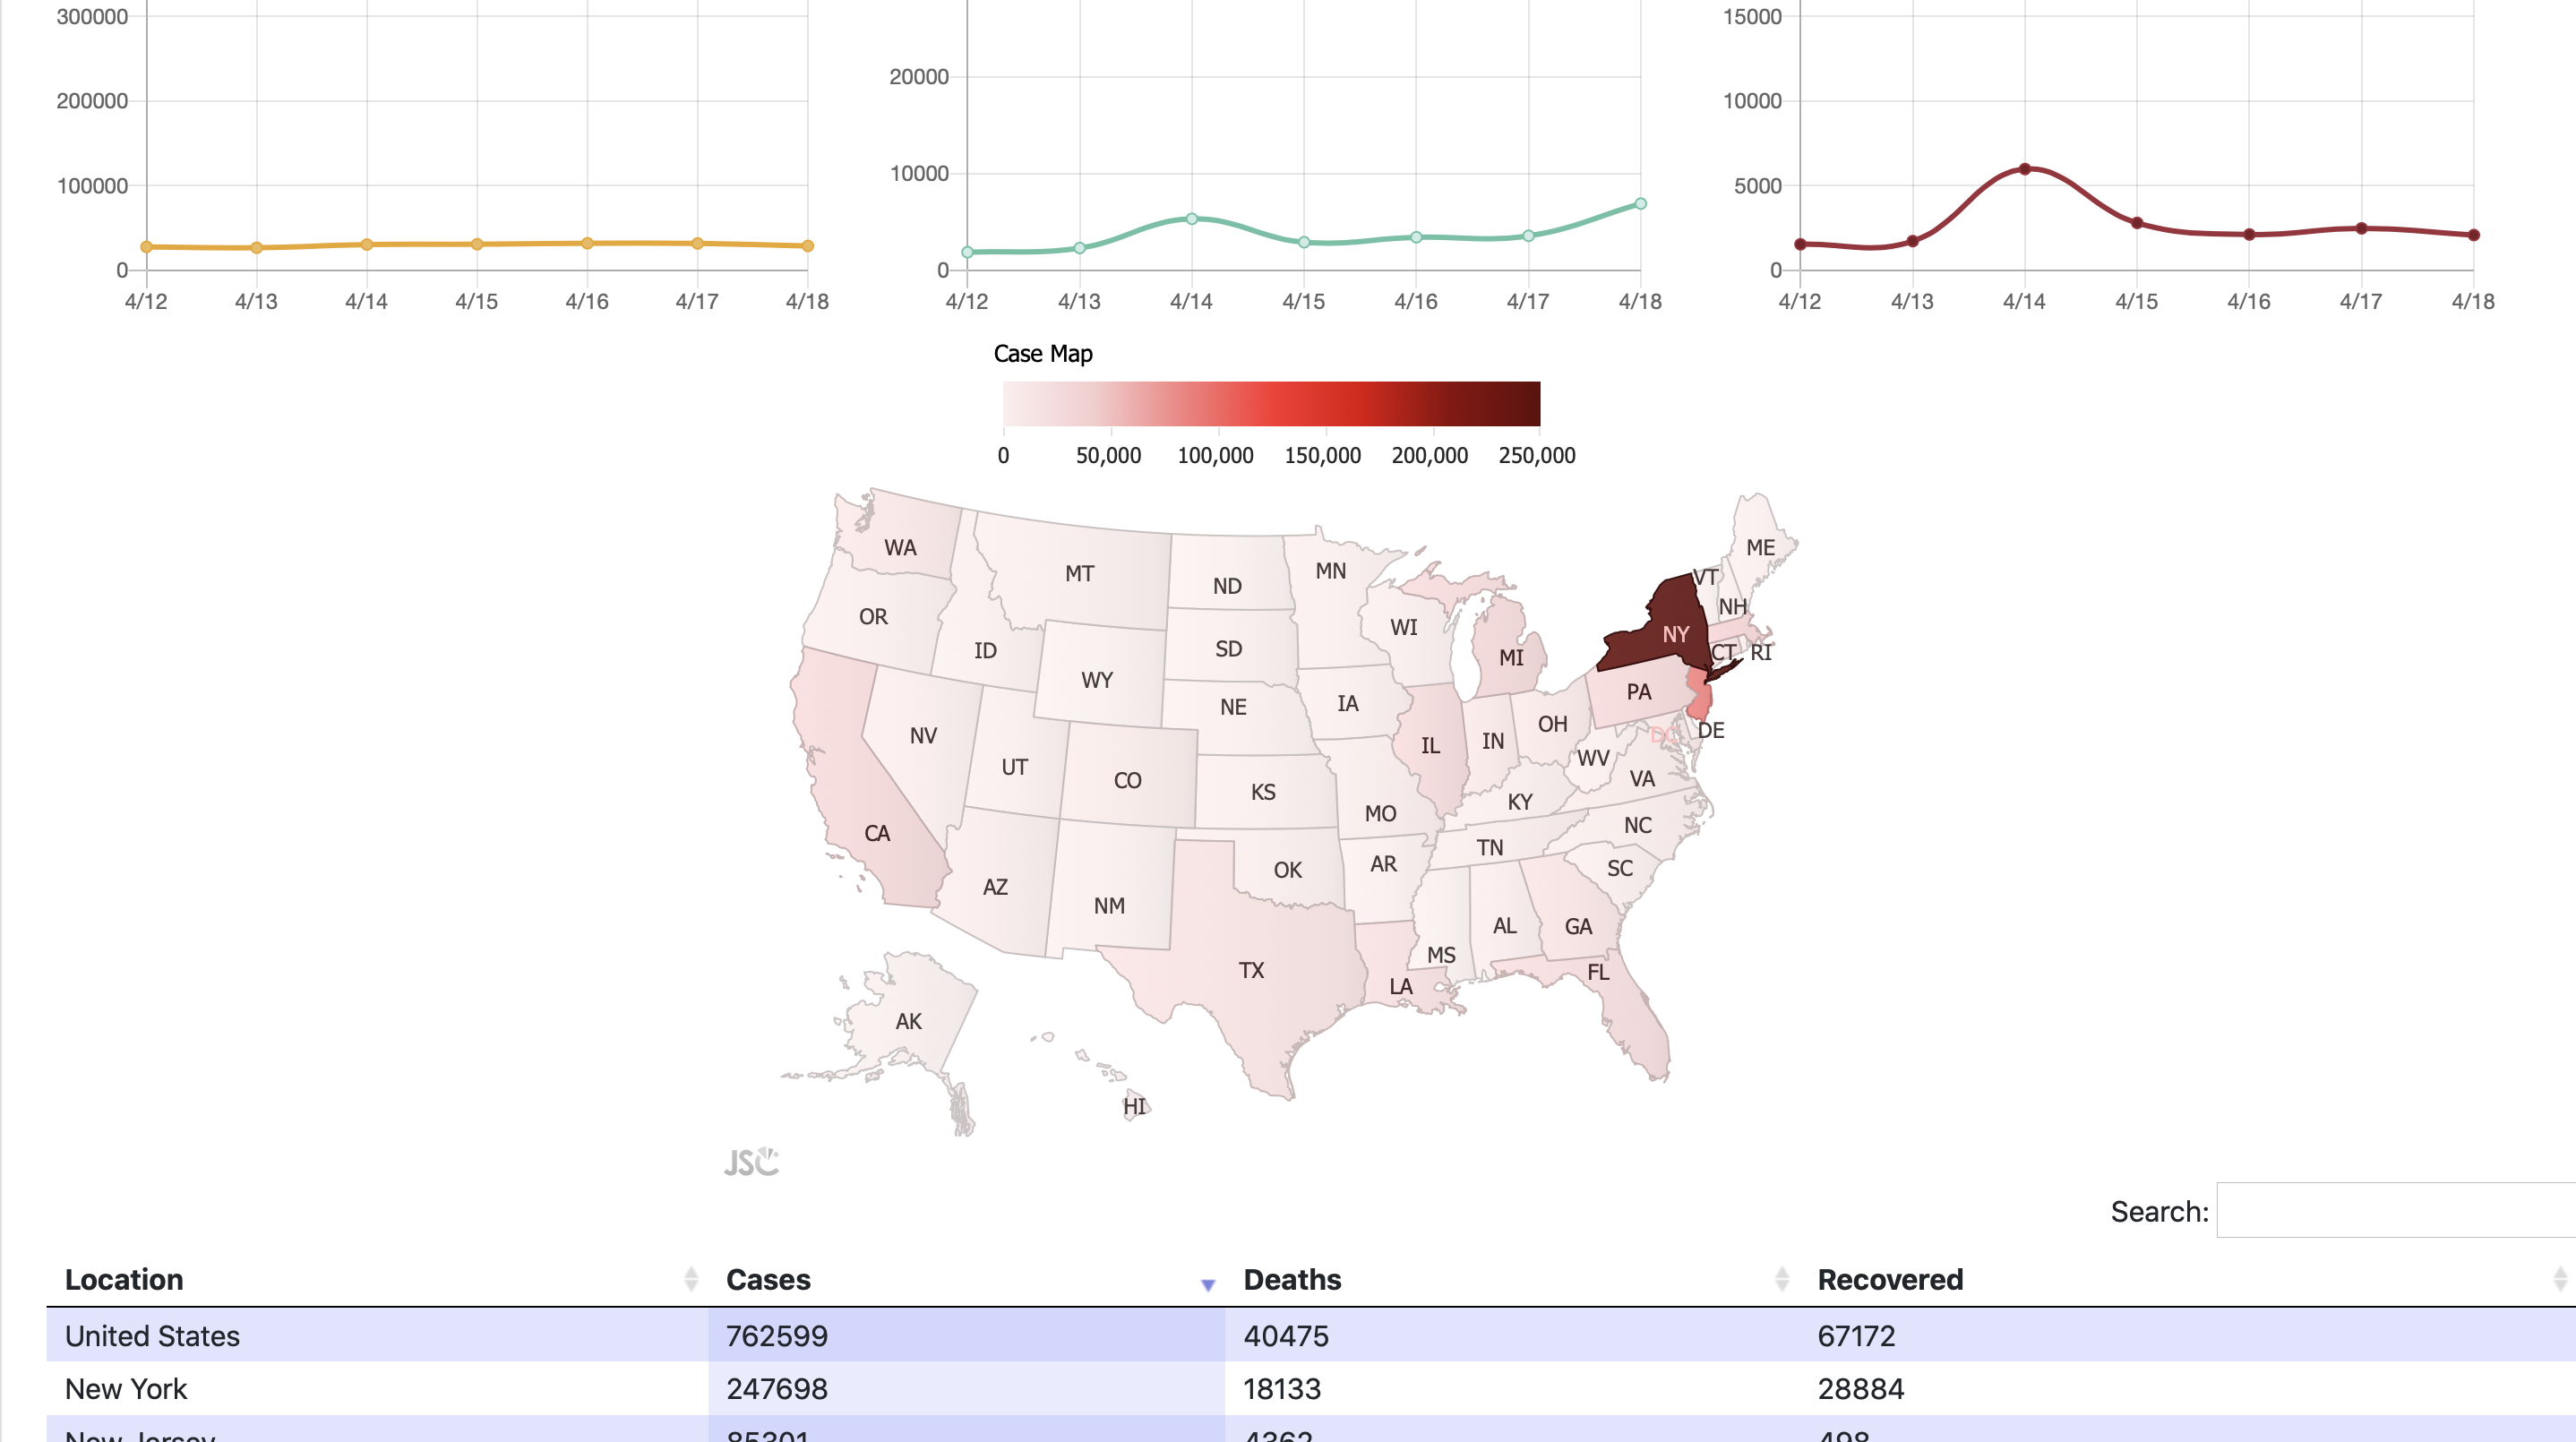Click New York cases value 247698

click(777, 1389)
